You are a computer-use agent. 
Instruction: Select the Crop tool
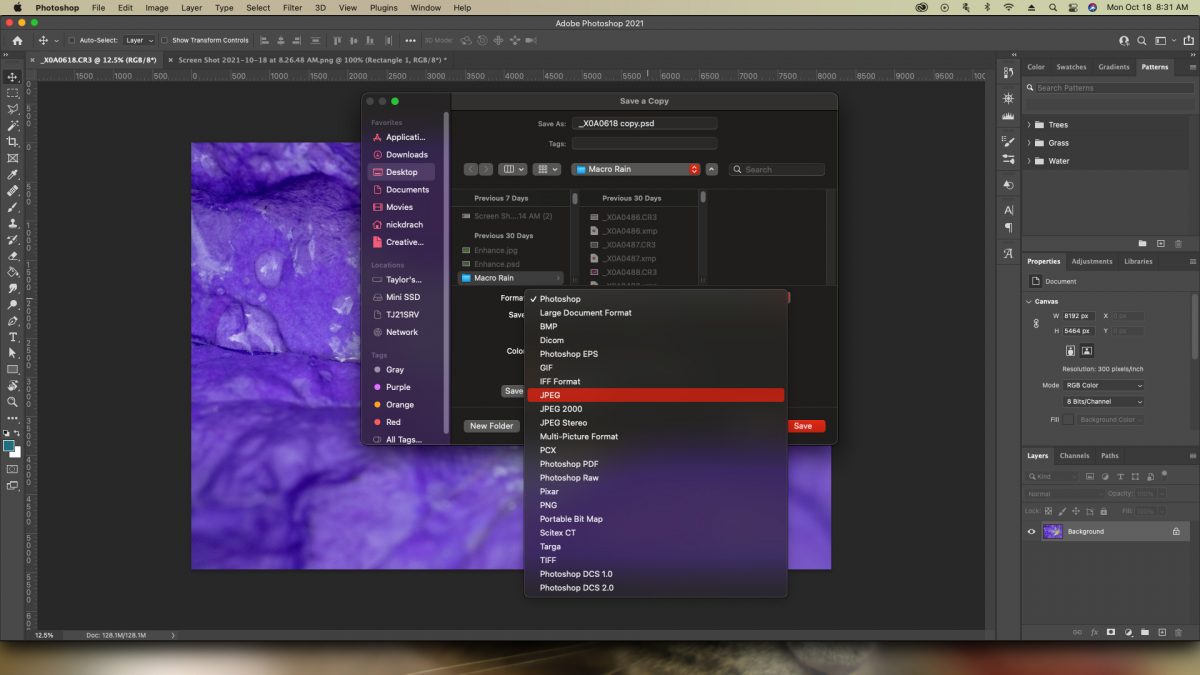tap(13, 142)
